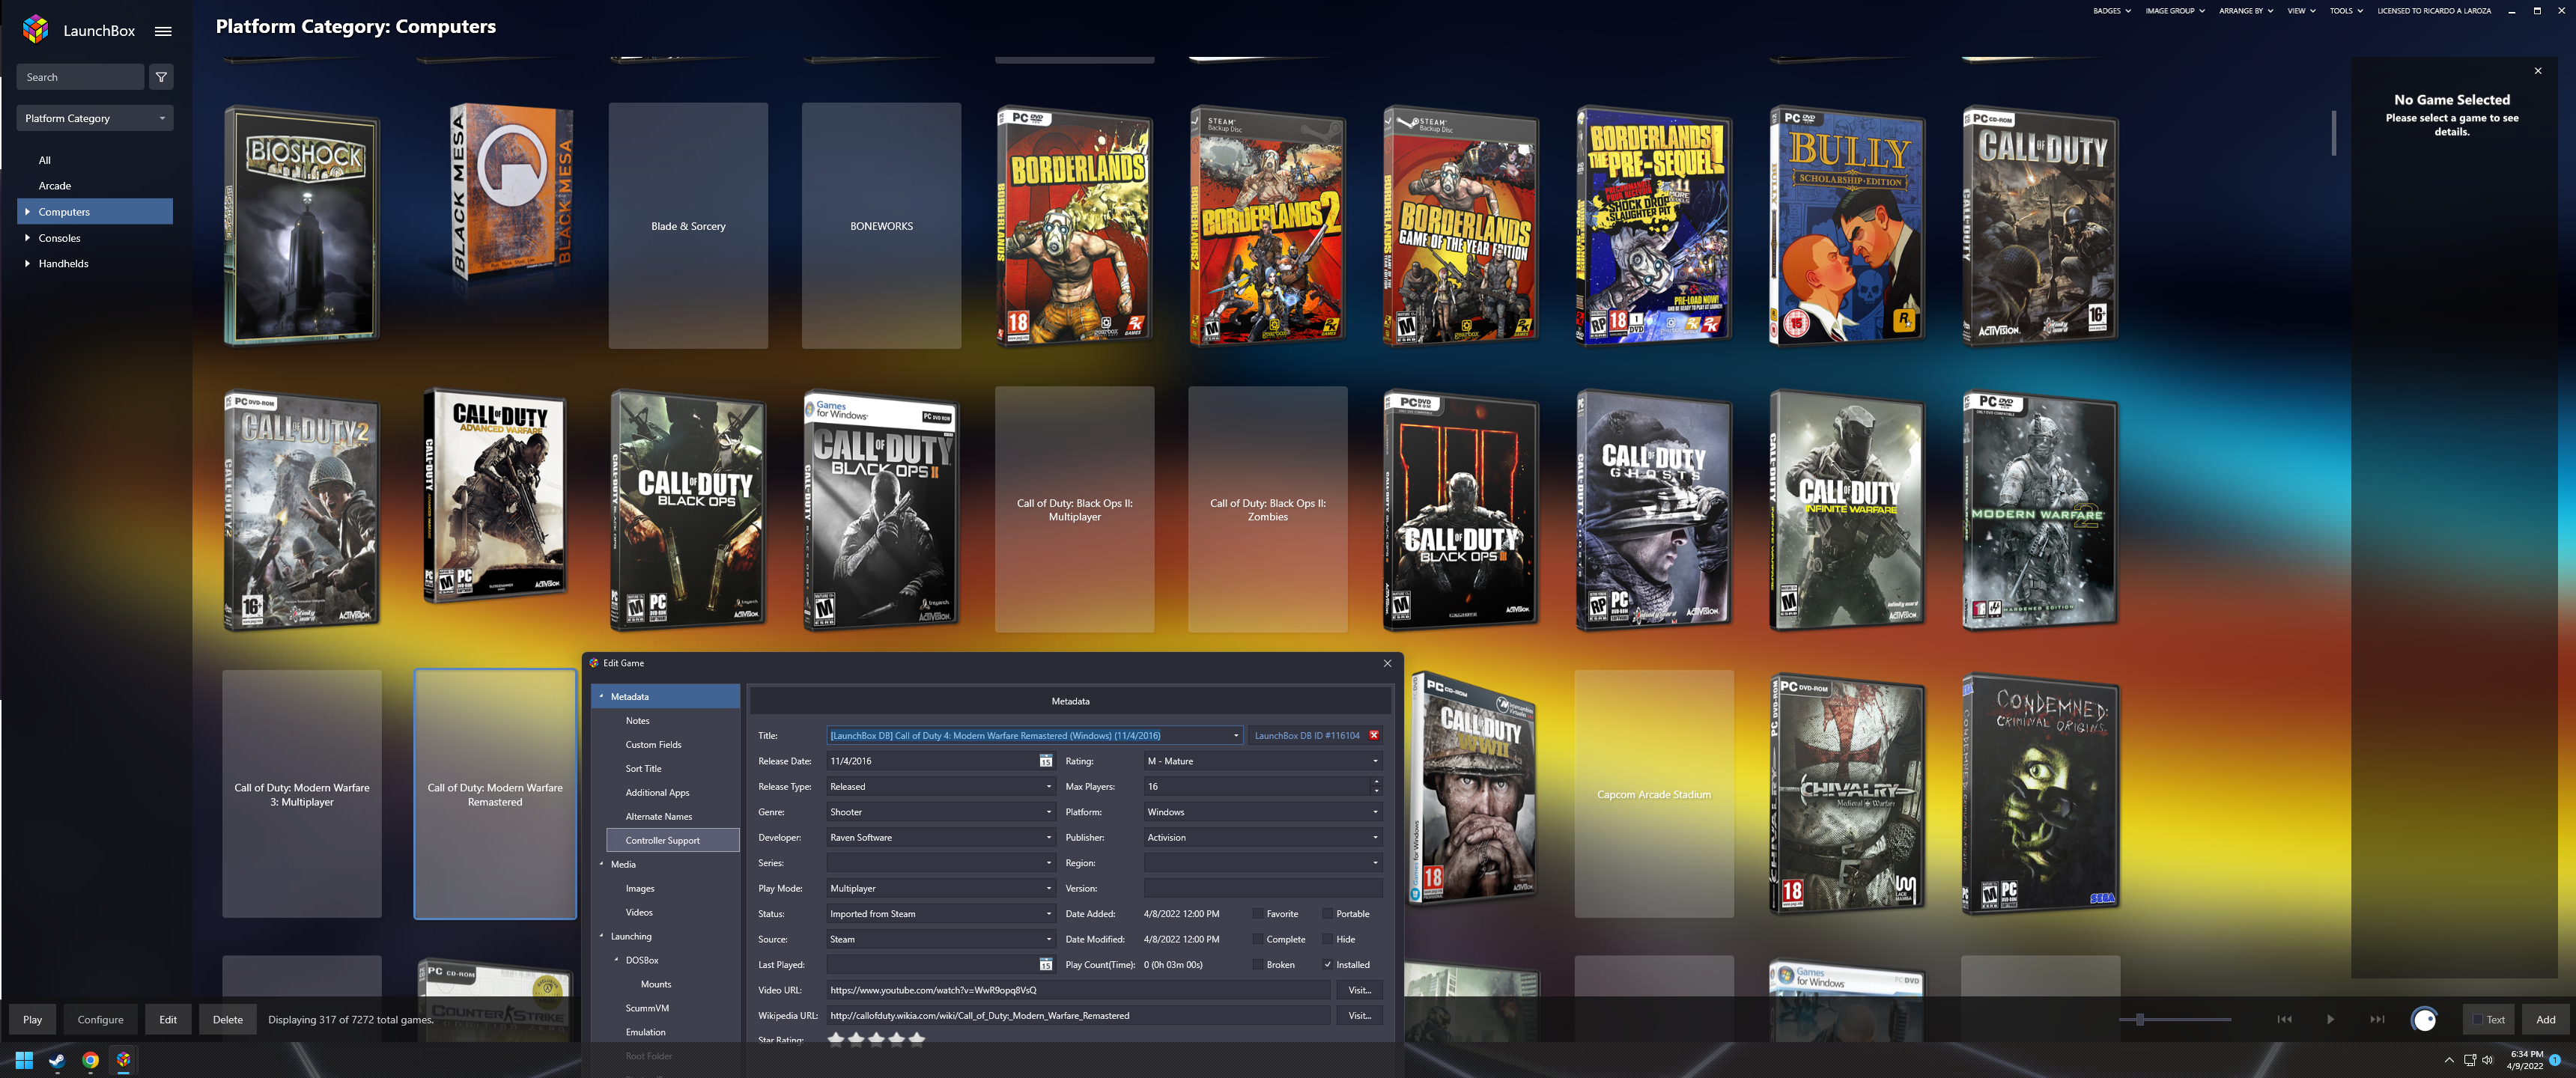Click the first star in Star Rating
The image size is (2576, 1078).
click(836, 1039)
